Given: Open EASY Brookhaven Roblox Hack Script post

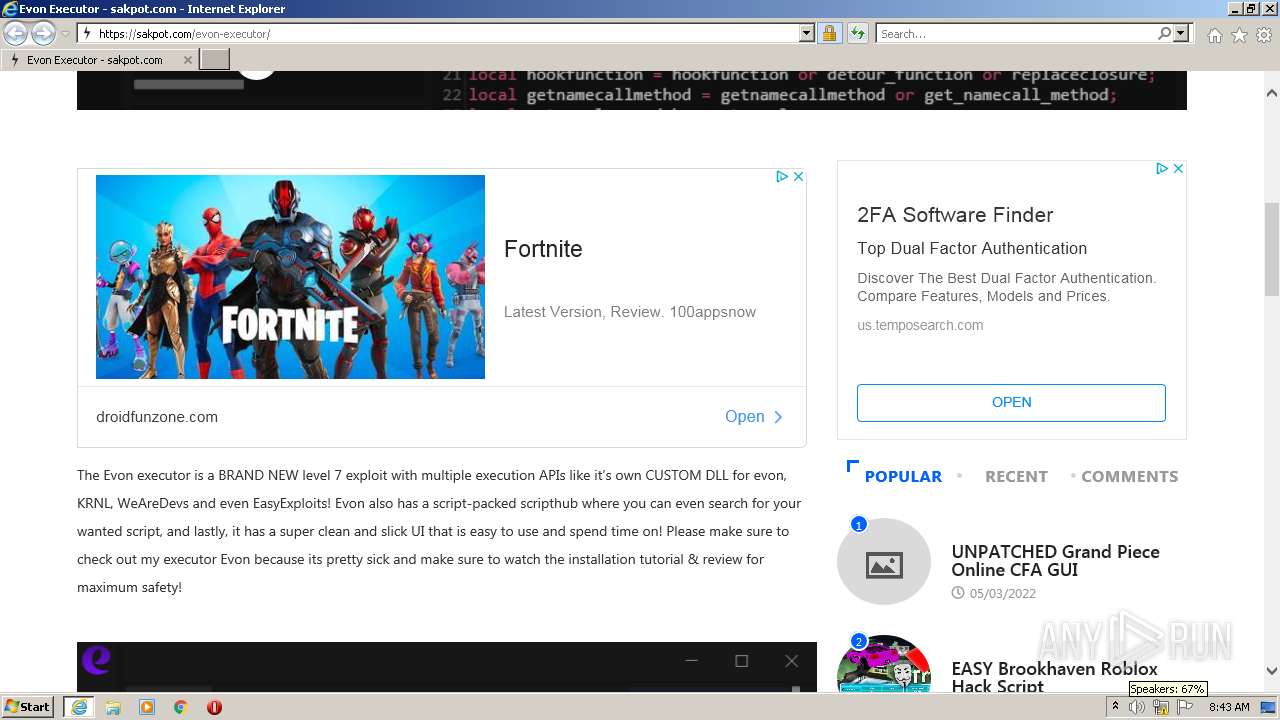Looking at the screenshot, I should coord(1054,677).
